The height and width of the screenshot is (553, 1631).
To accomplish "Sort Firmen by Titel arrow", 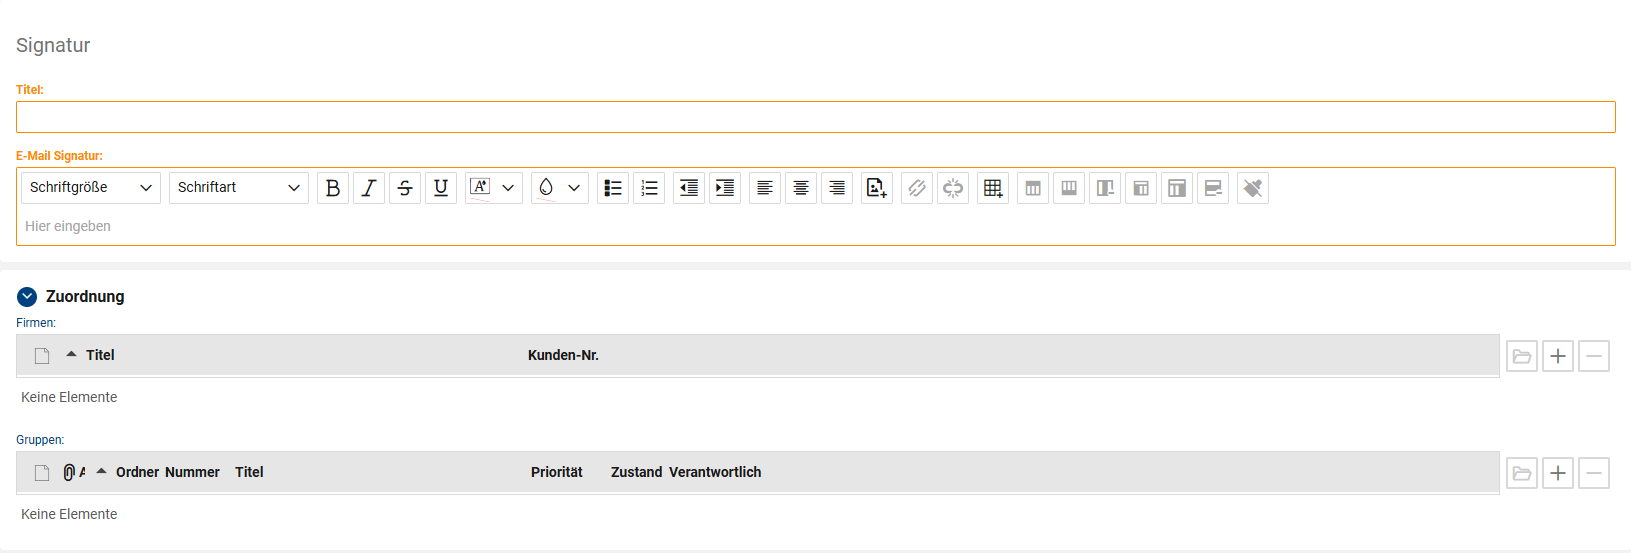I will click(x=71, y=354).
